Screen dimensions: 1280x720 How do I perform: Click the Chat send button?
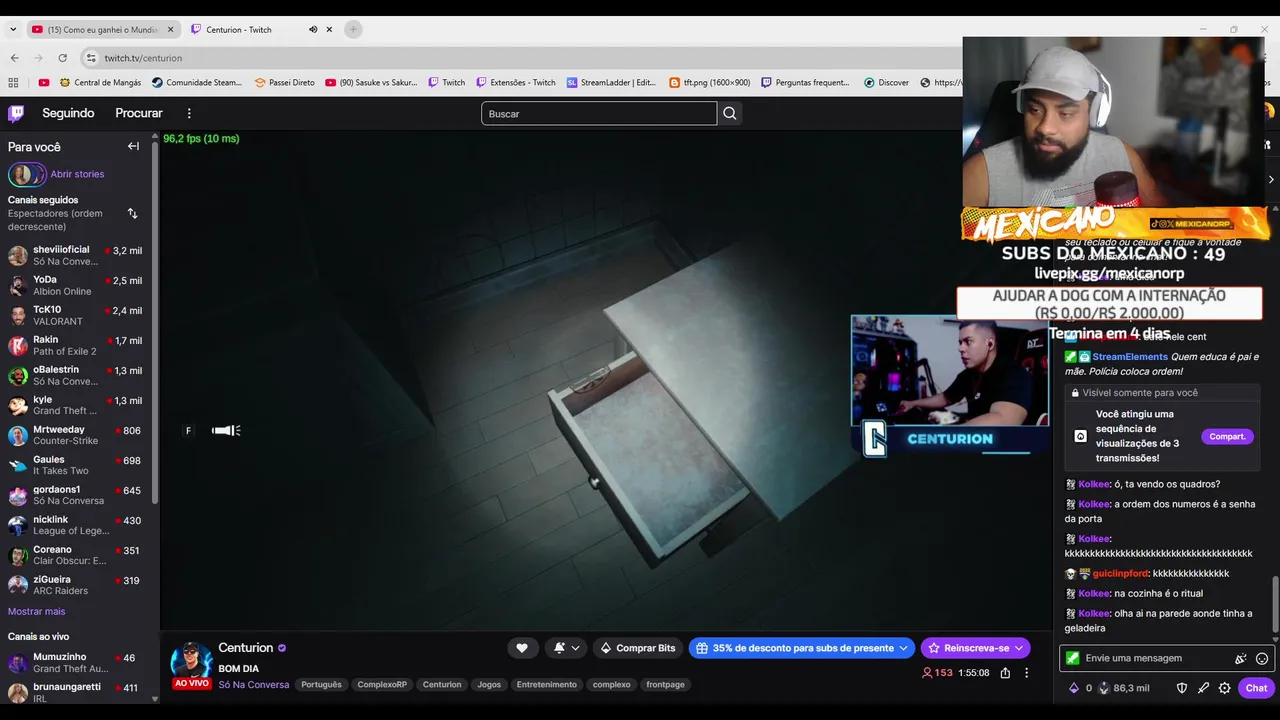pyautogui.click(x=1256, y=688)
